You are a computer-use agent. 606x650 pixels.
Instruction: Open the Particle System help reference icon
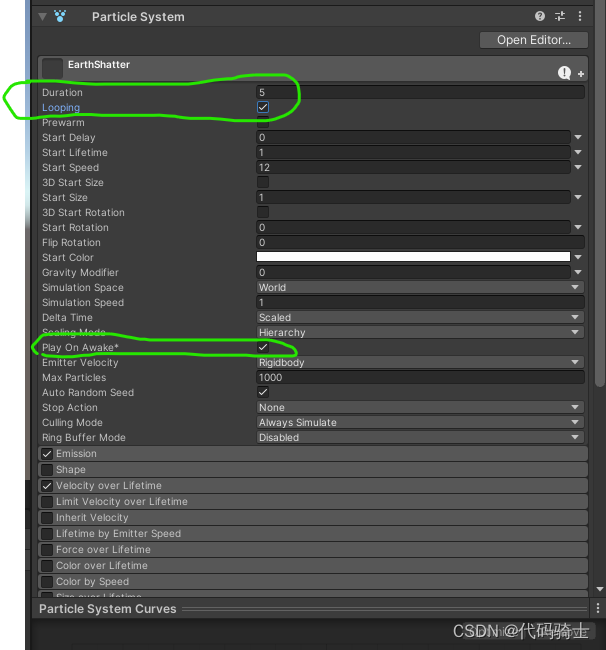pos(539,16)
